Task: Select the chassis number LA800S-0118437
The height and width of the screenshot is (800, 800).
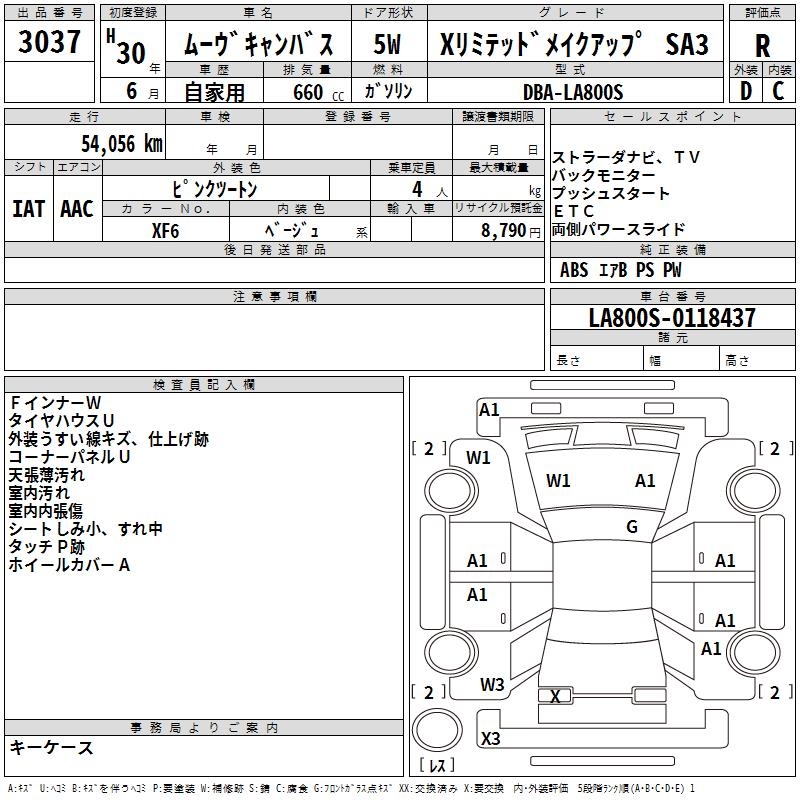Action: [x=672, y=318]
